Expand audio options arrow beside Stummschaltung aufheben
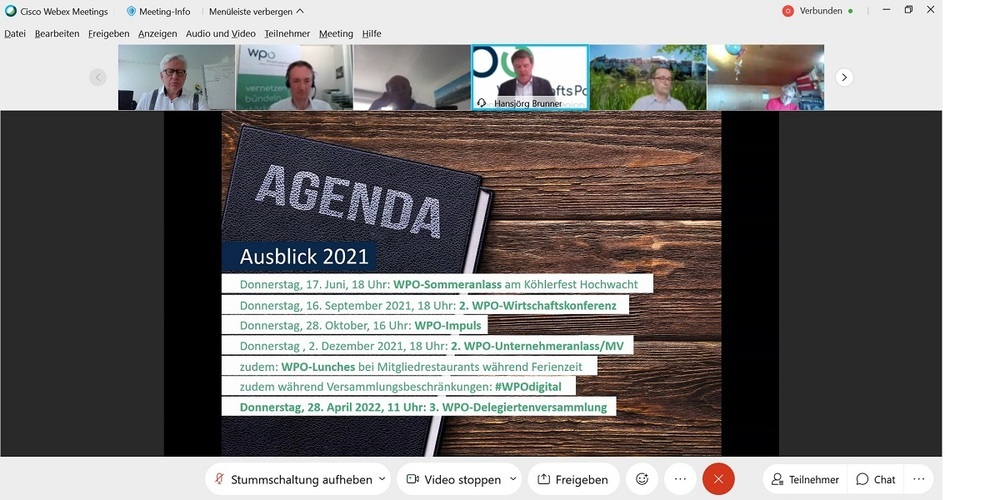The height and width of the screenshot is (500, 1000). click(382, 479)
